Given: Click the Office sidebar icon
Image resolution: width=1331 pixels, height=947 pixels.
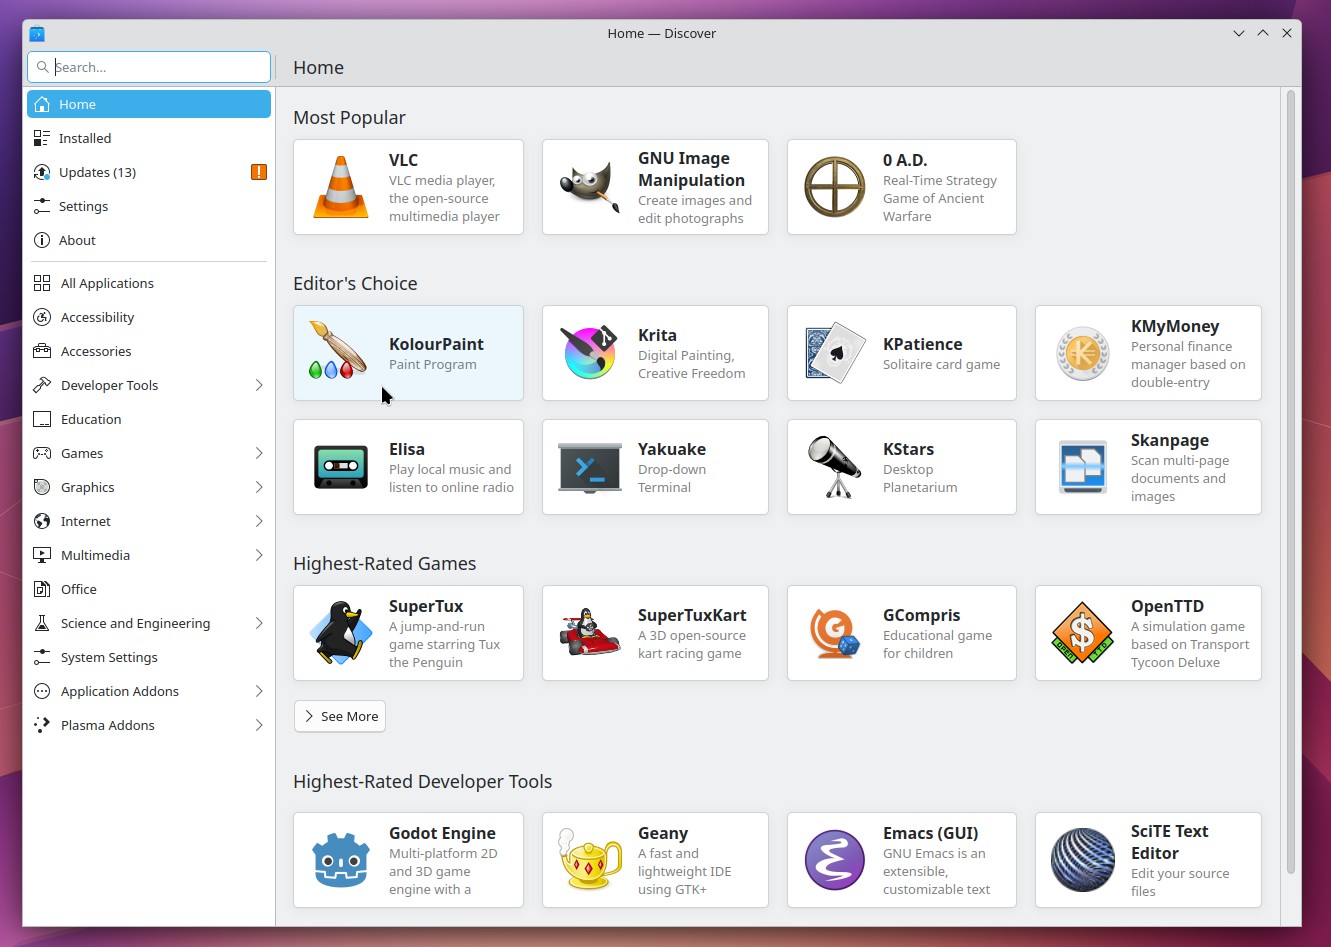Looking at the screenshot, I should pos(42,589).
